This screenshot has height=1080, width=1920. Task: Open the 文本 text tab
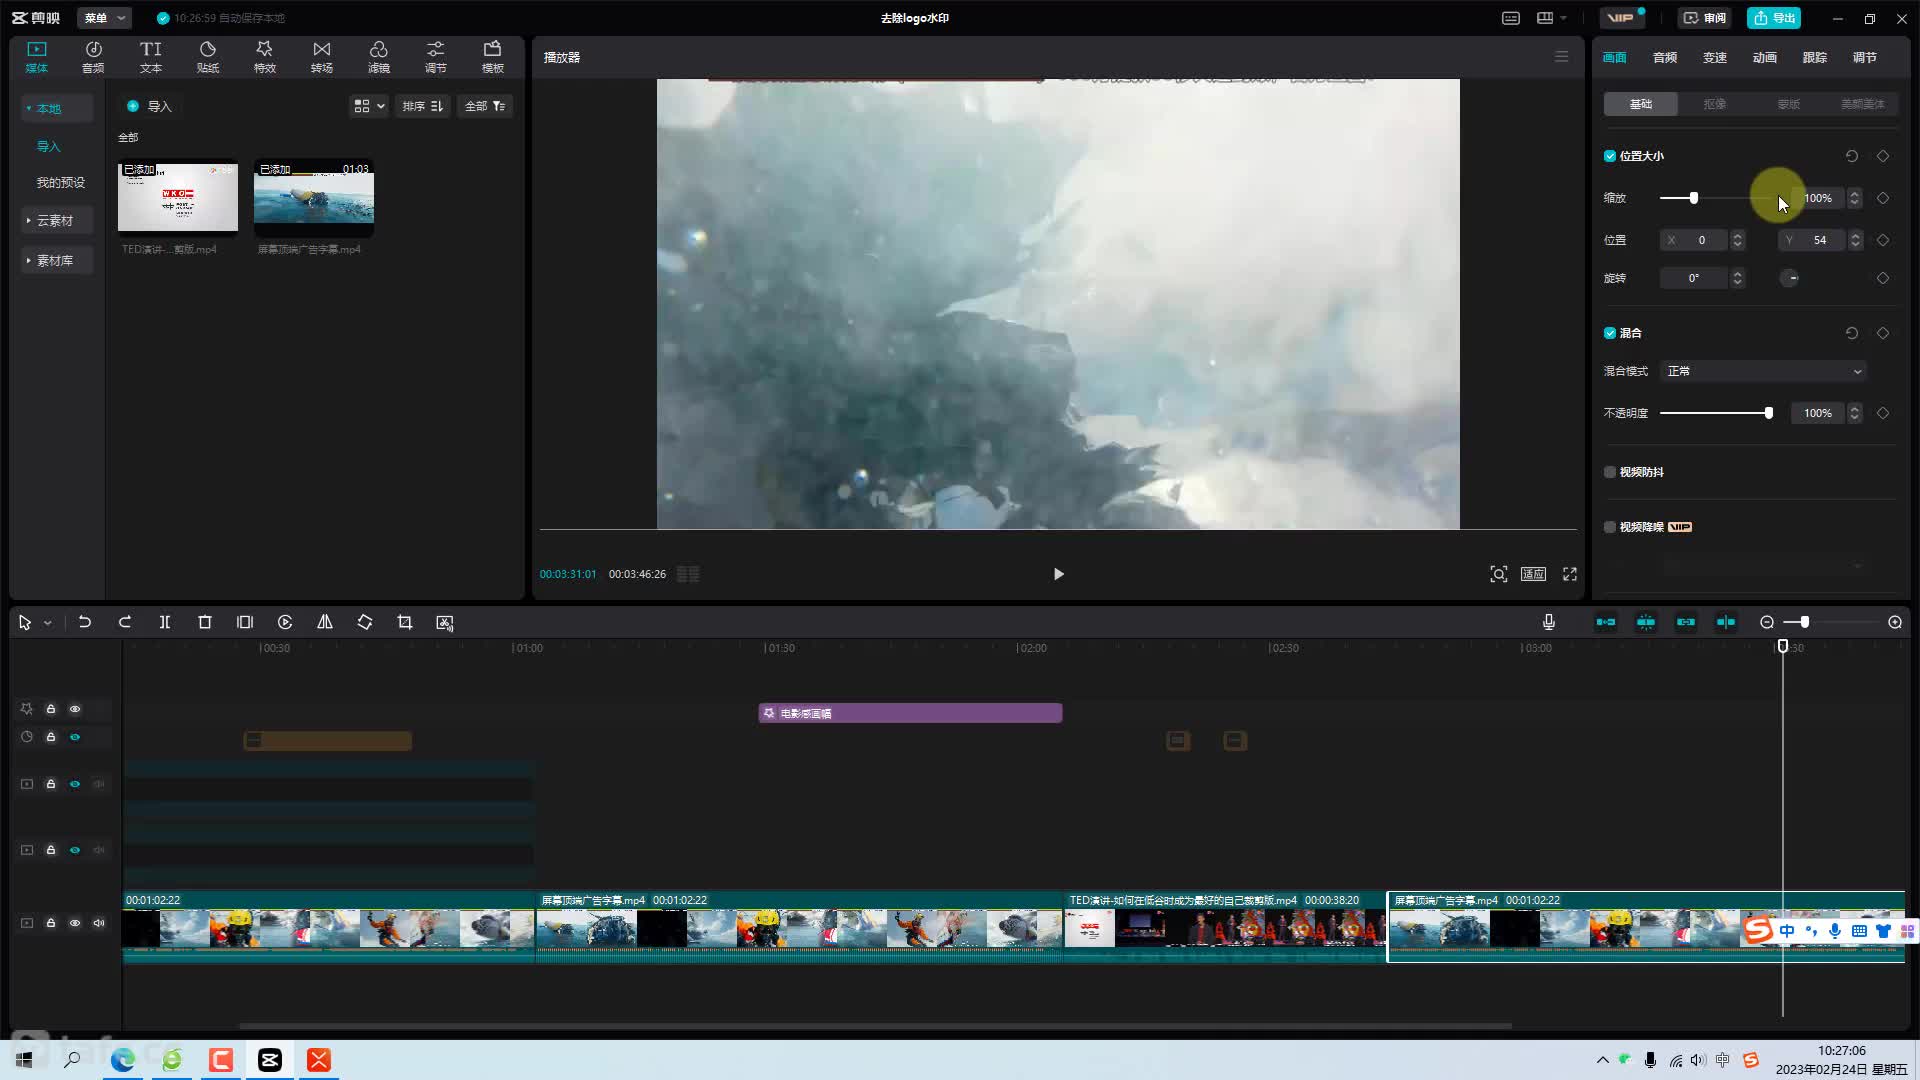(x=151, y=57)
